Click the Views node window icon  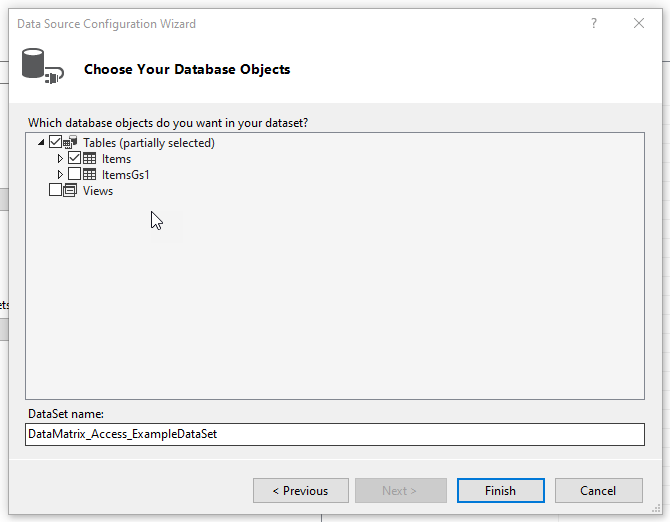[70, 190]
